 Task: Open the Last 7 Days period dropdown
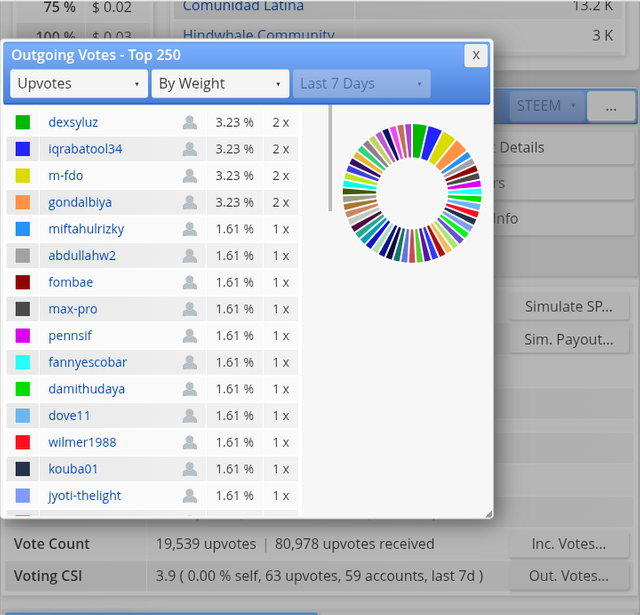(362, 84)
